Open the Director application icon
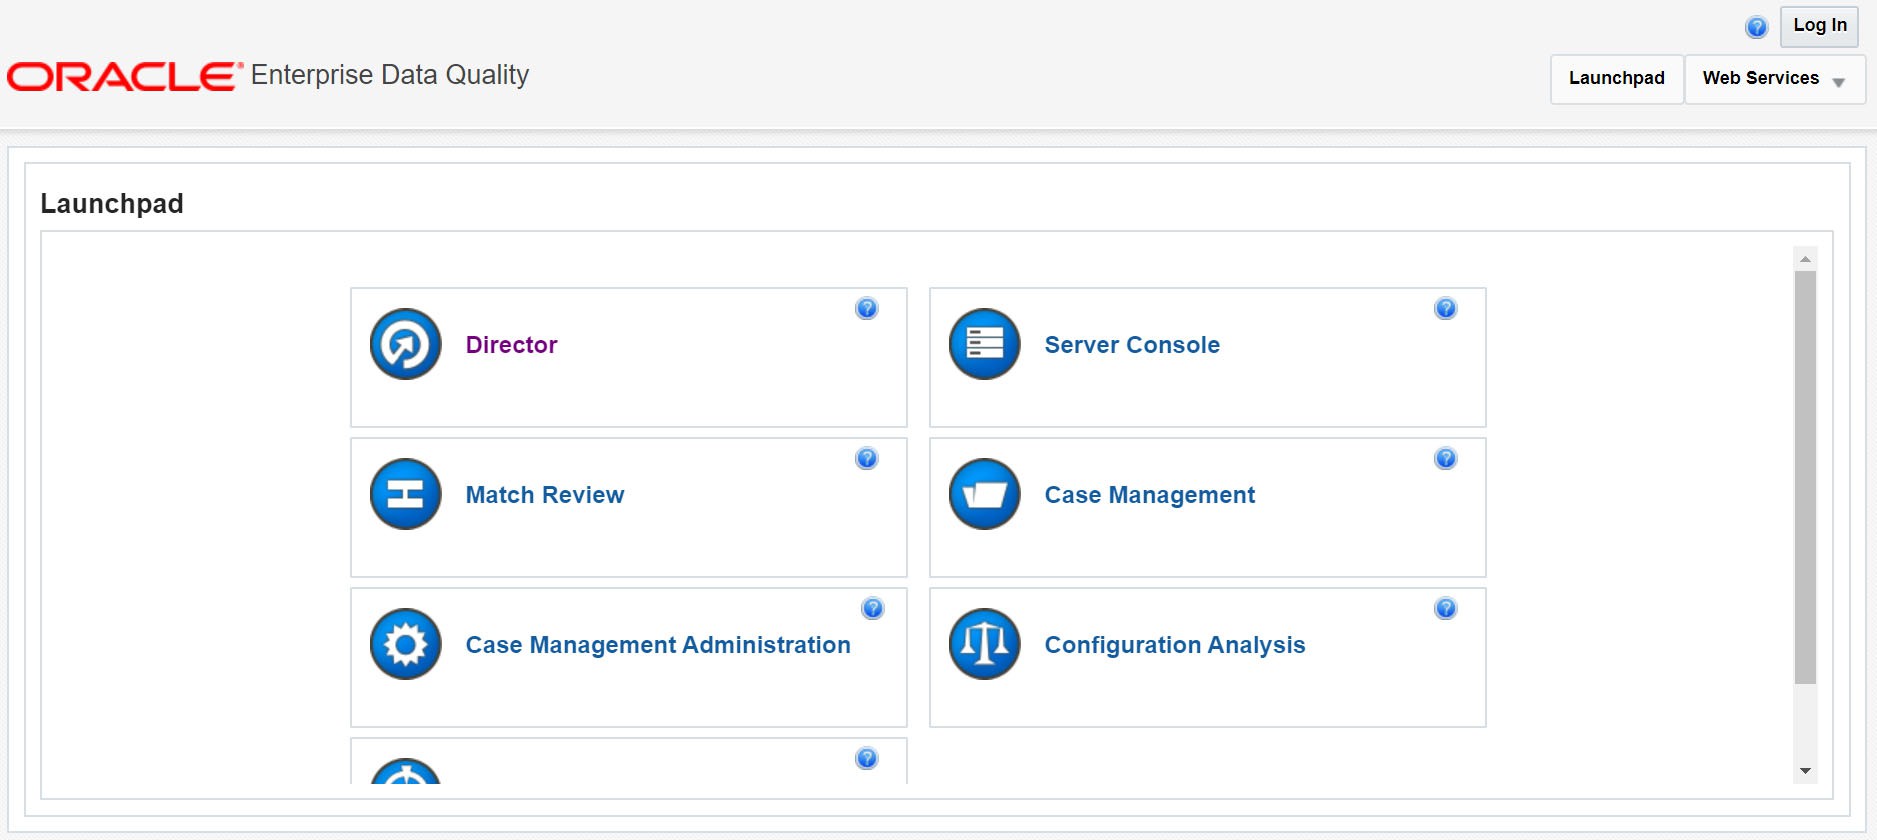The width and height of the screenshot is (1877, 840). coord(405,344)
